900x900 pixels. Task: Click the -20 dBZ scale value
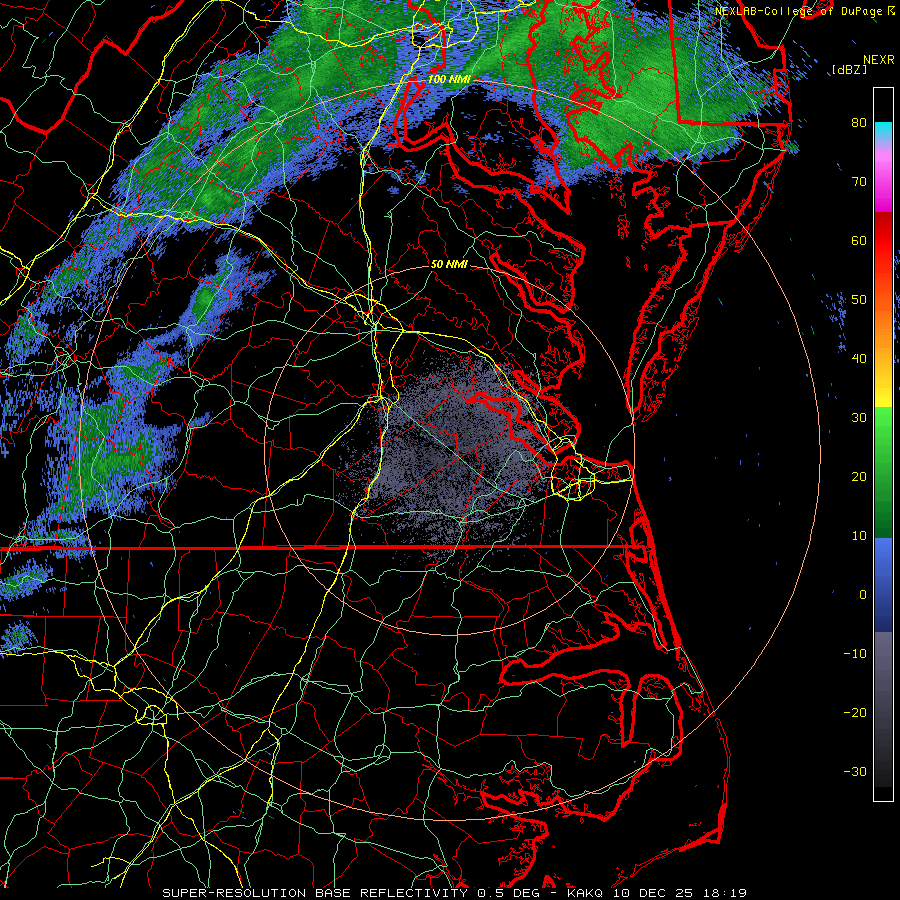(x=855, y=712)
